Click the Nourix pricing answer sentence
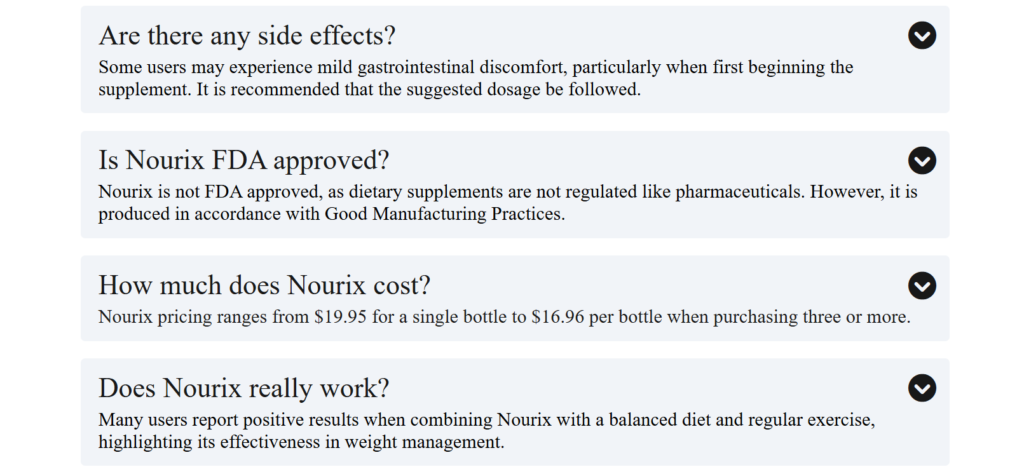This screenshot has width=1024, height=474. [x=504, y=317]
